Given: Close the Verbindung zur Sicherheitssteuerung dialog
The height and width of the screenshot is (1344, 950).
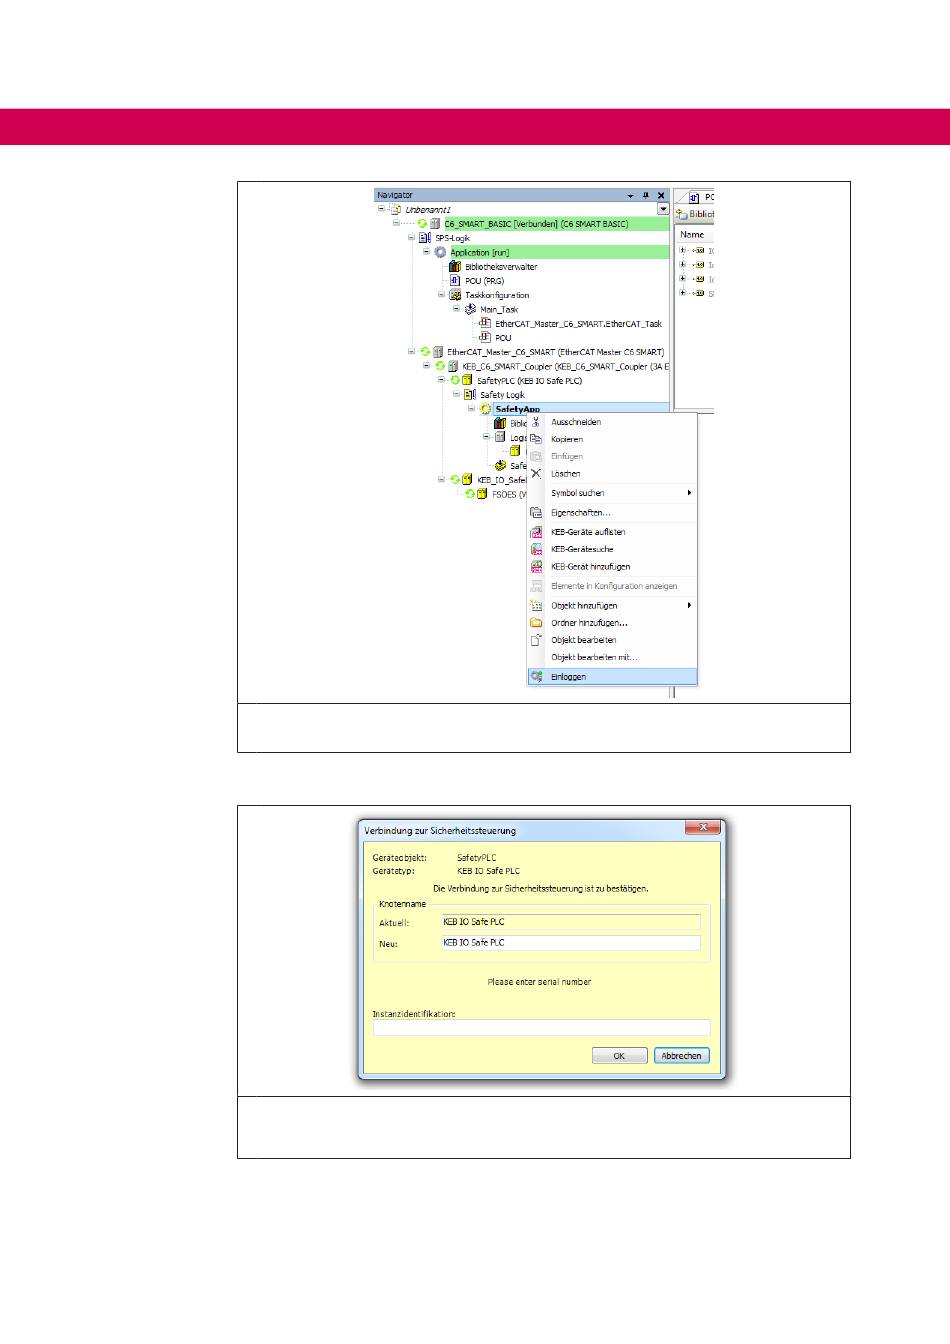Looking at the screenshot, I should click(x=703, y=828).
